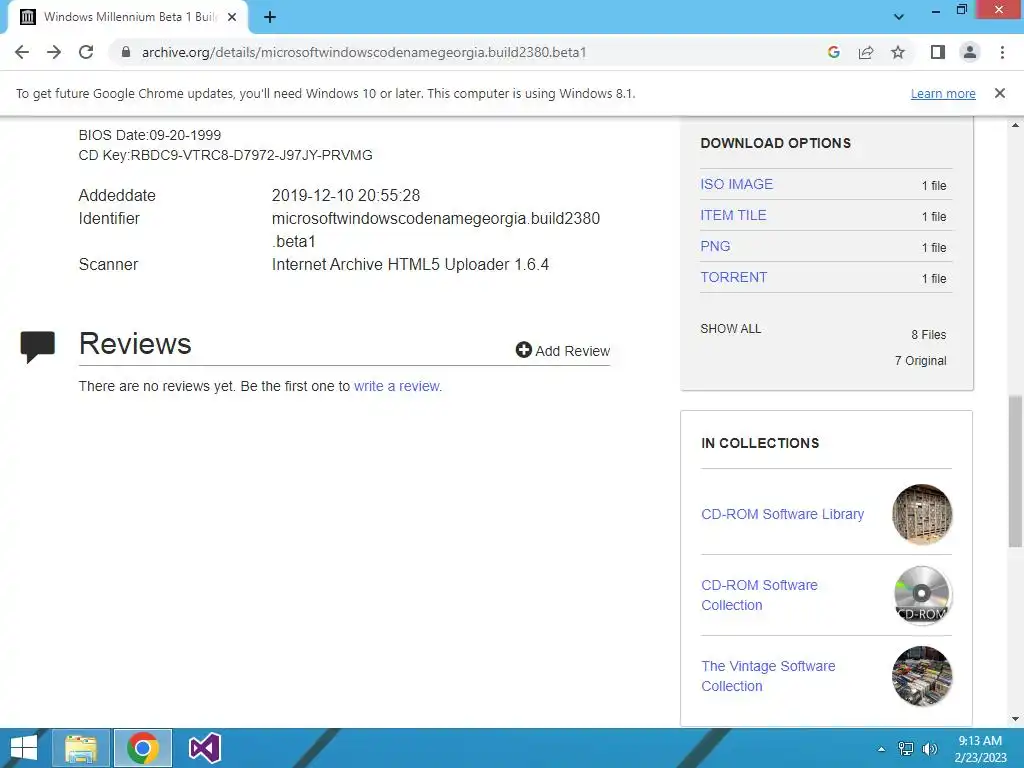Open a new browser tab
The width and height of the screenshot is (1024, 768).
point(270,17)
